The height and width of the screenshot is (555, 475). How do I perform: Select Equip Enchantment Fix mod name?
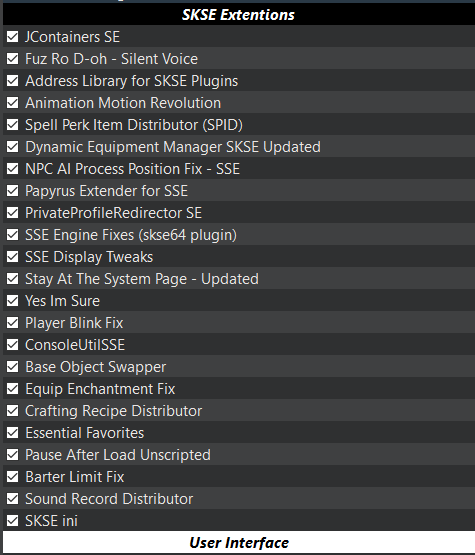pos(100,389)
